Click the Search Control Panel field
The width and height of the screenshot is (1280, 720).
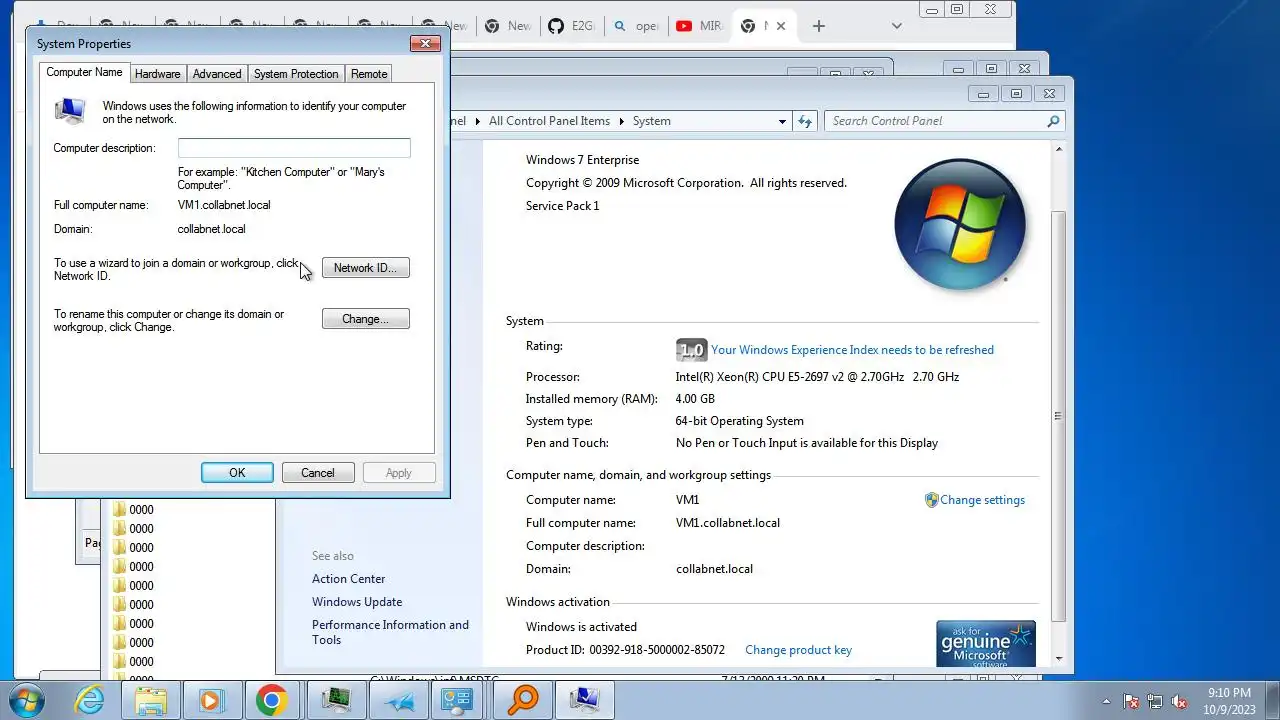pyautogui.click(x=936, y=121)
